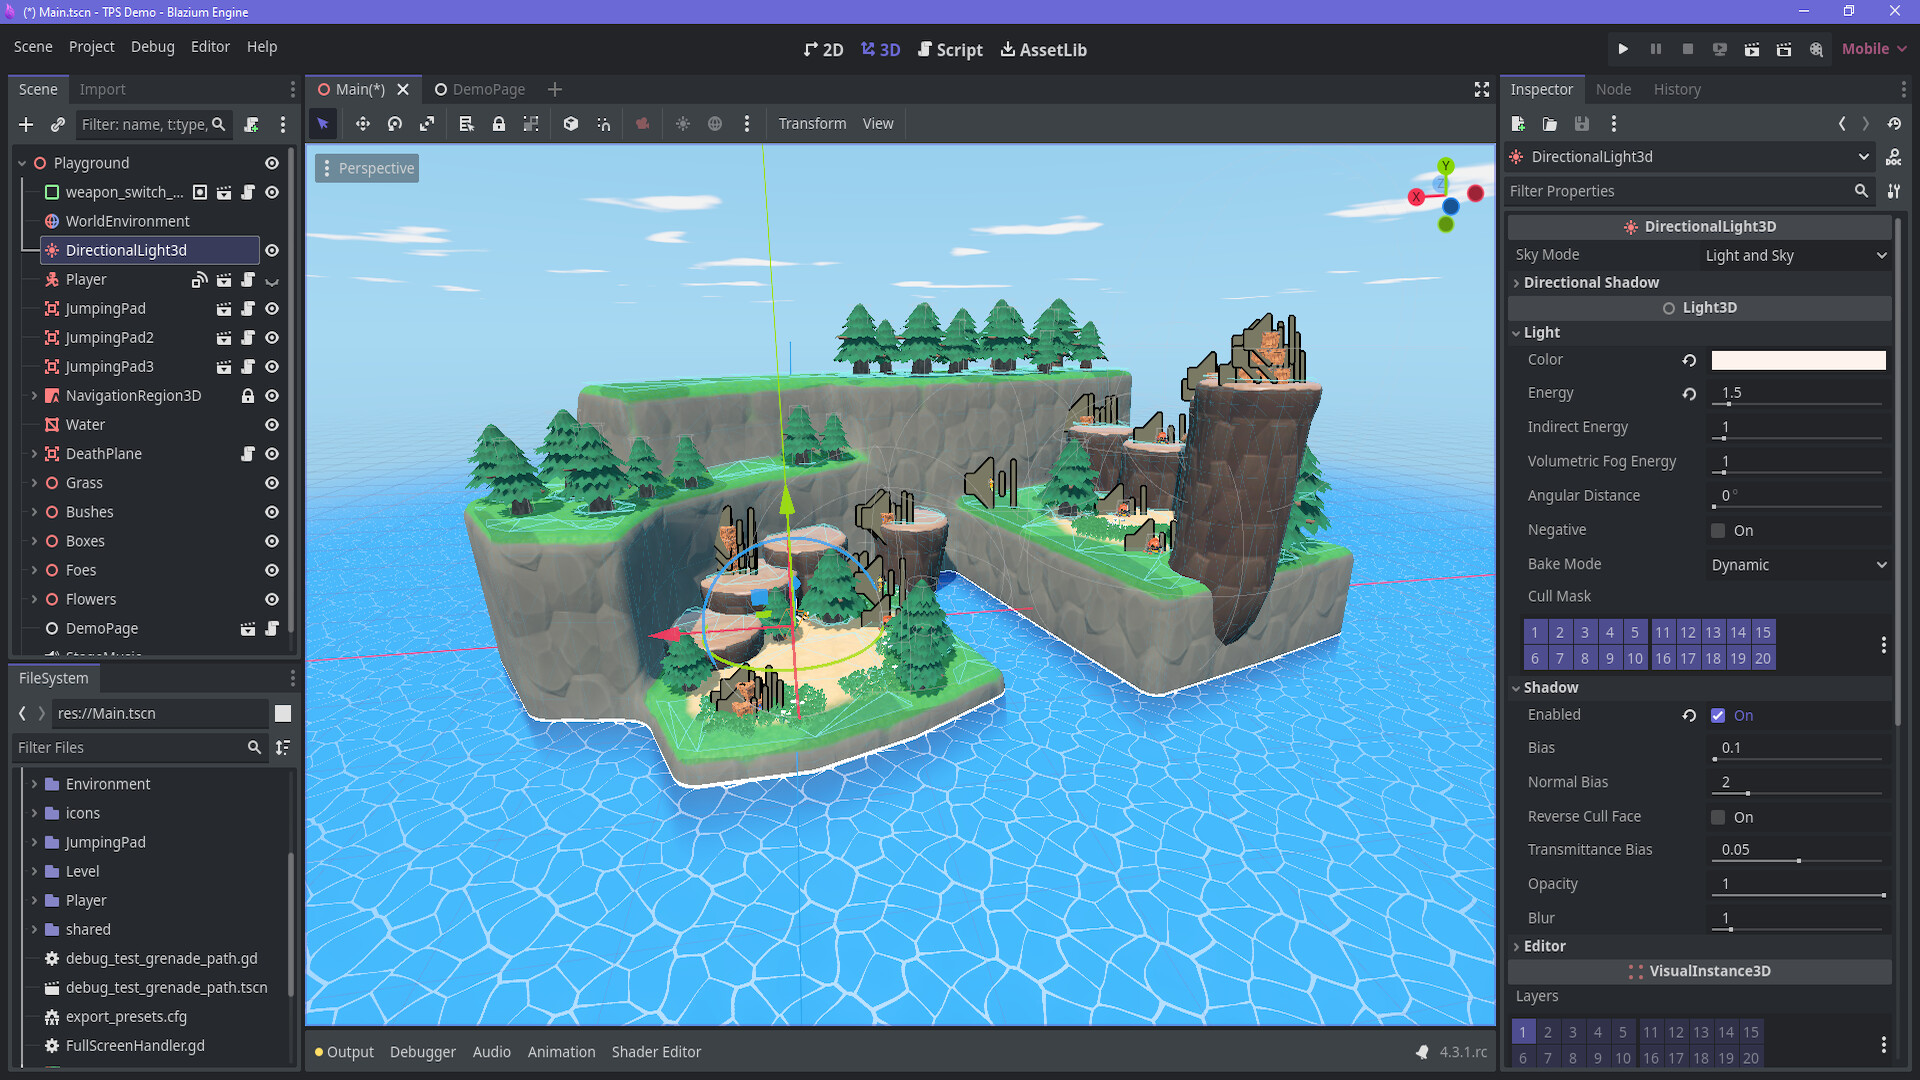Select the Scale tool

coord(427,123)
